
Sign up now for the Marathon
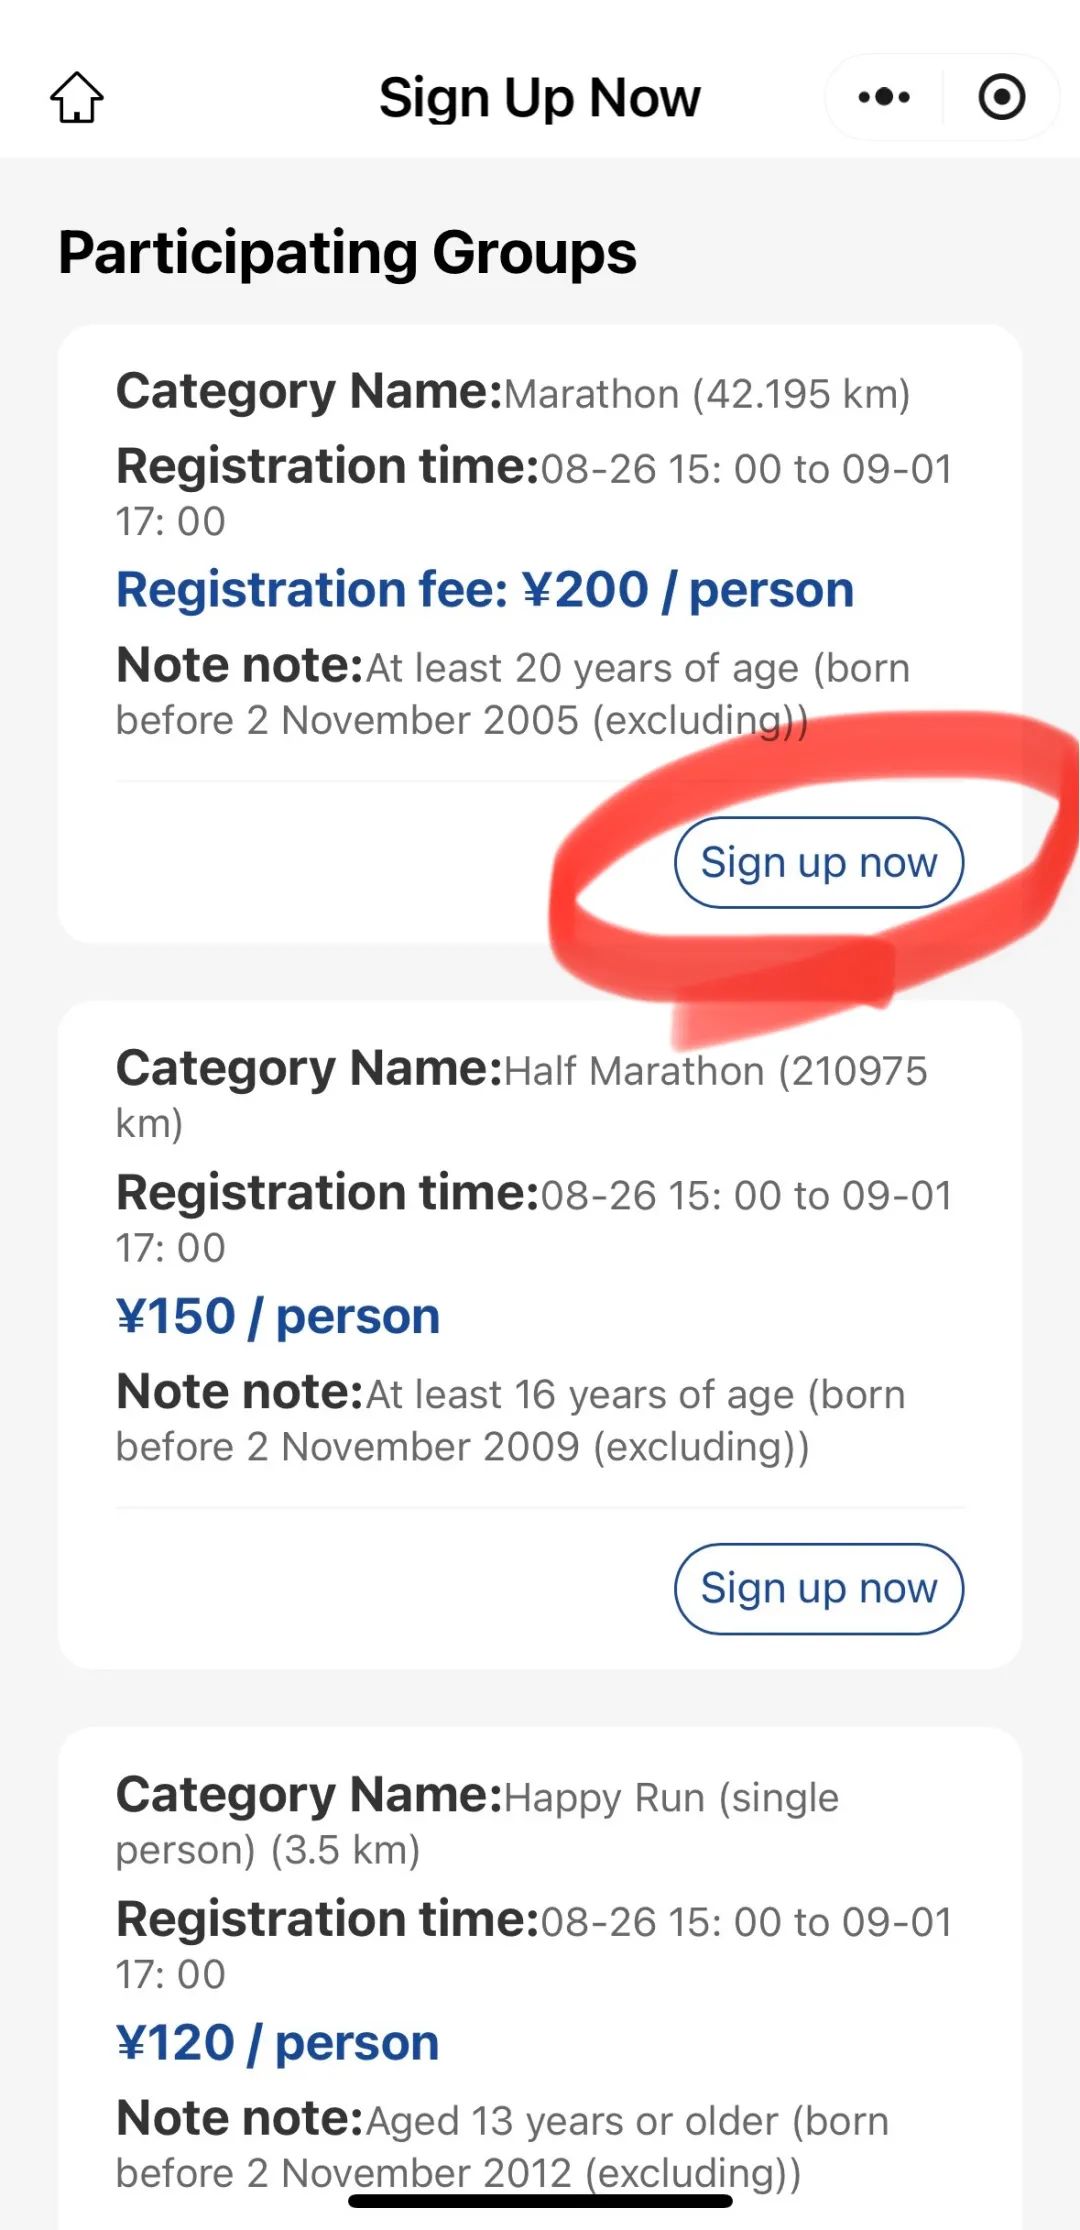click(x=818, y=863)
